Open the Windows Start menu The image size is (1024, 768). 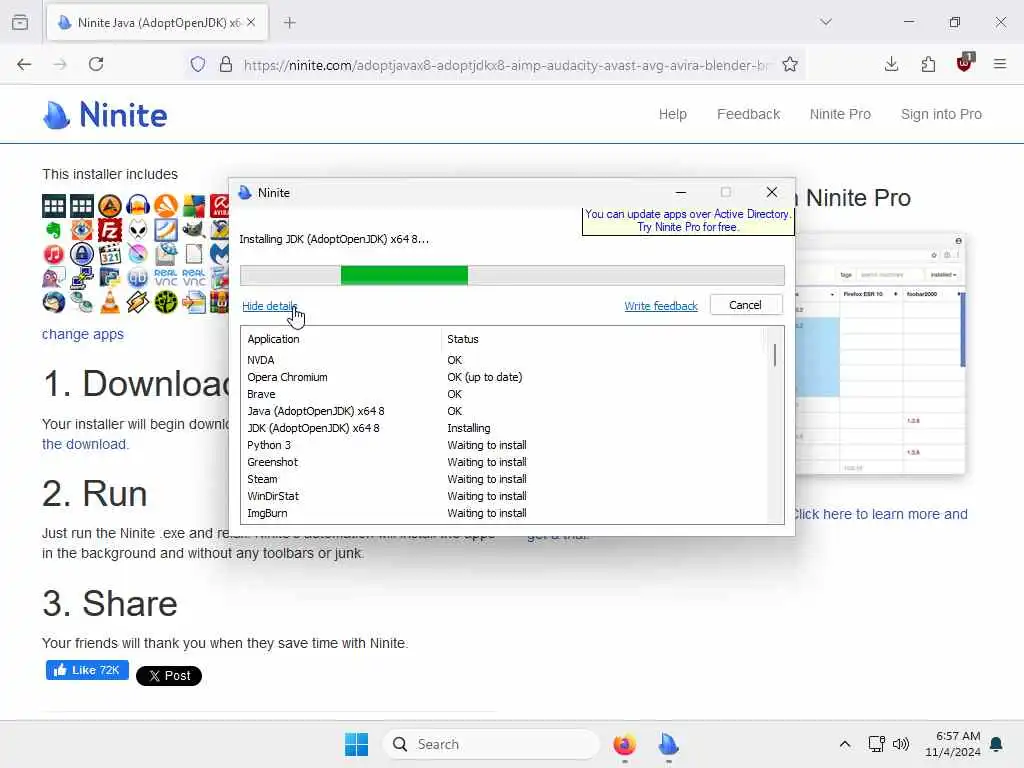(x=357, y=744)
